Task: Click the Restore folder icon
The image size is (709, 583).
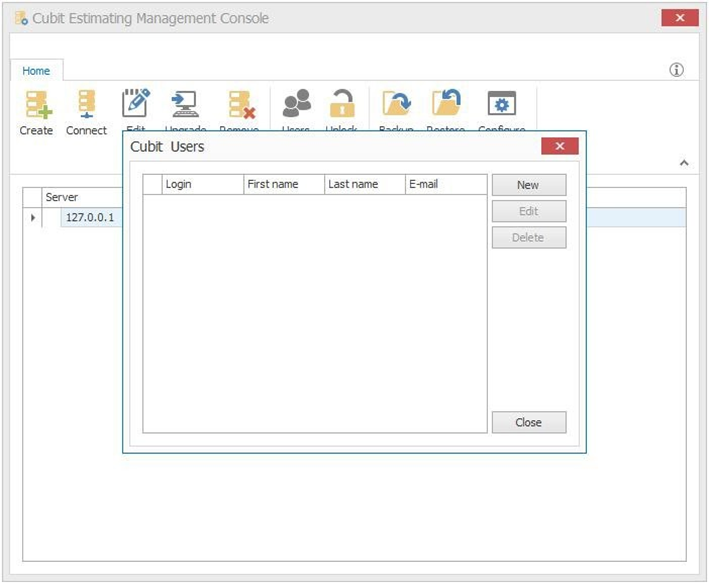Action: click(446, 102)
